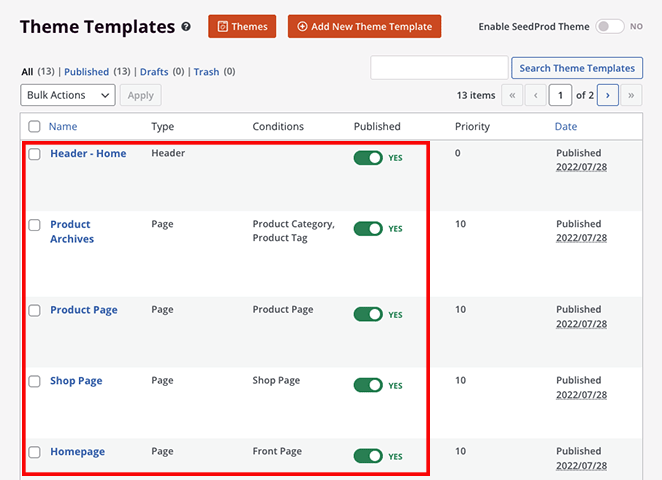Screen dimensions: 662x480
Task: Tick the select-all checkbox in header
Action: tap(34, 127)
